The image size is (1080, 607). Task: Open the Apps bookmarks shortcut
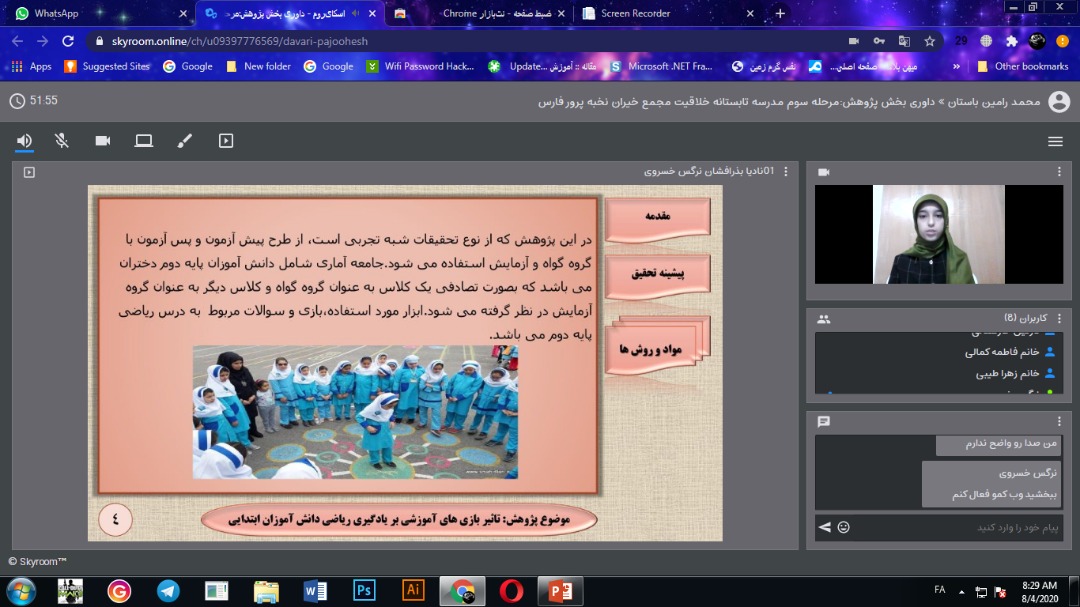point(32,66)
